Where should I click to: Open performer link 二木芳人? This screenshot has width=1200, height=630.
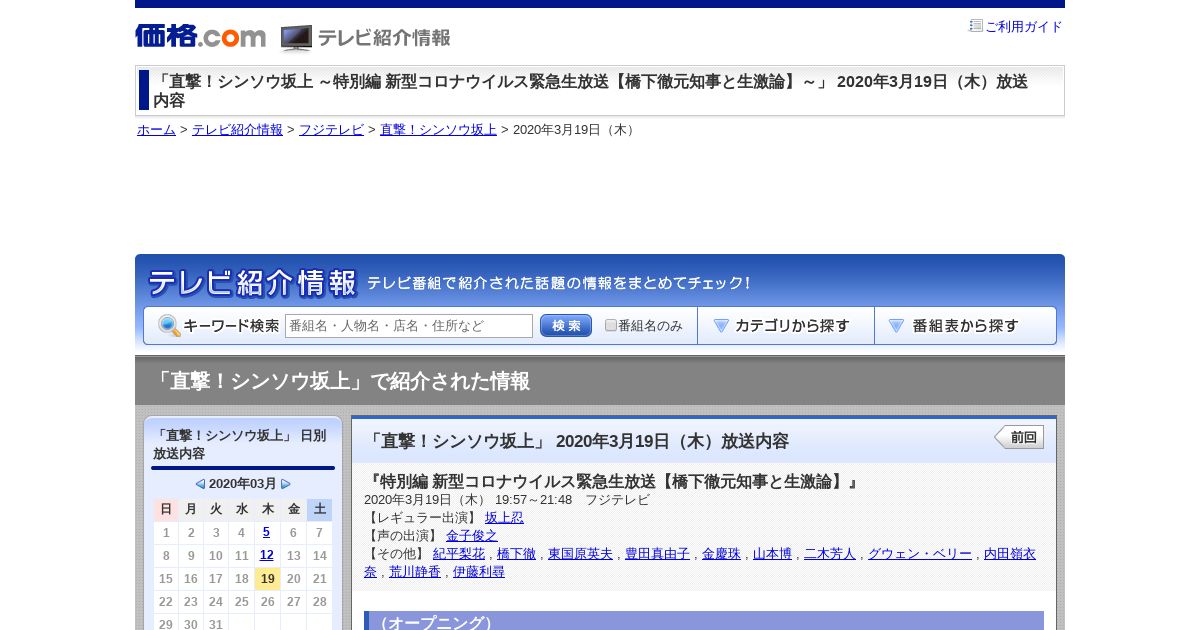[x=830, y=554]
